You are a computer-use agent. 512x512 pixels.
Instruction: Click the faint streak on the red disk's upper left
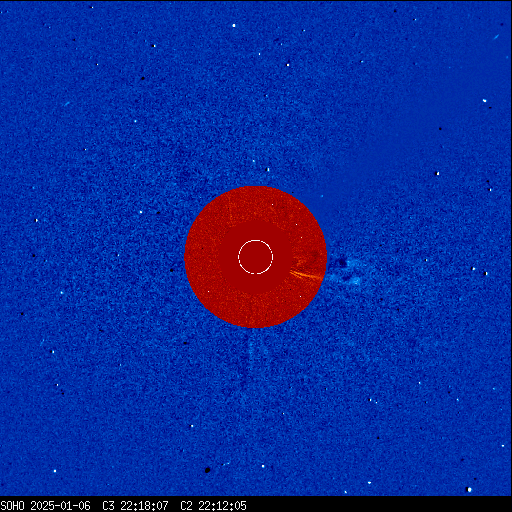click(230, 208)
